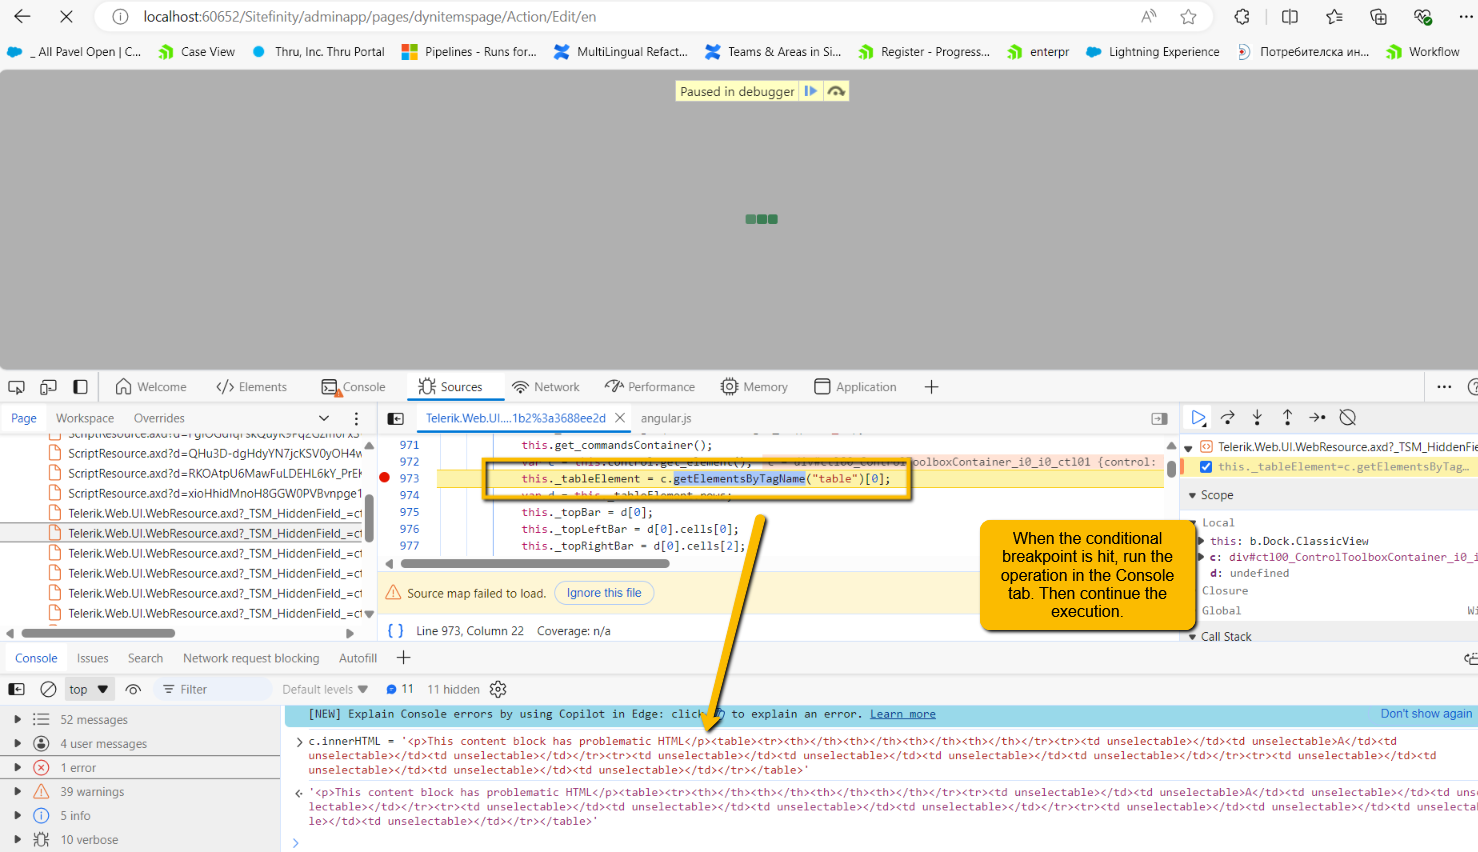Click the step into function button
Screen dimensions: 1478x852
tap(1257, 418)
